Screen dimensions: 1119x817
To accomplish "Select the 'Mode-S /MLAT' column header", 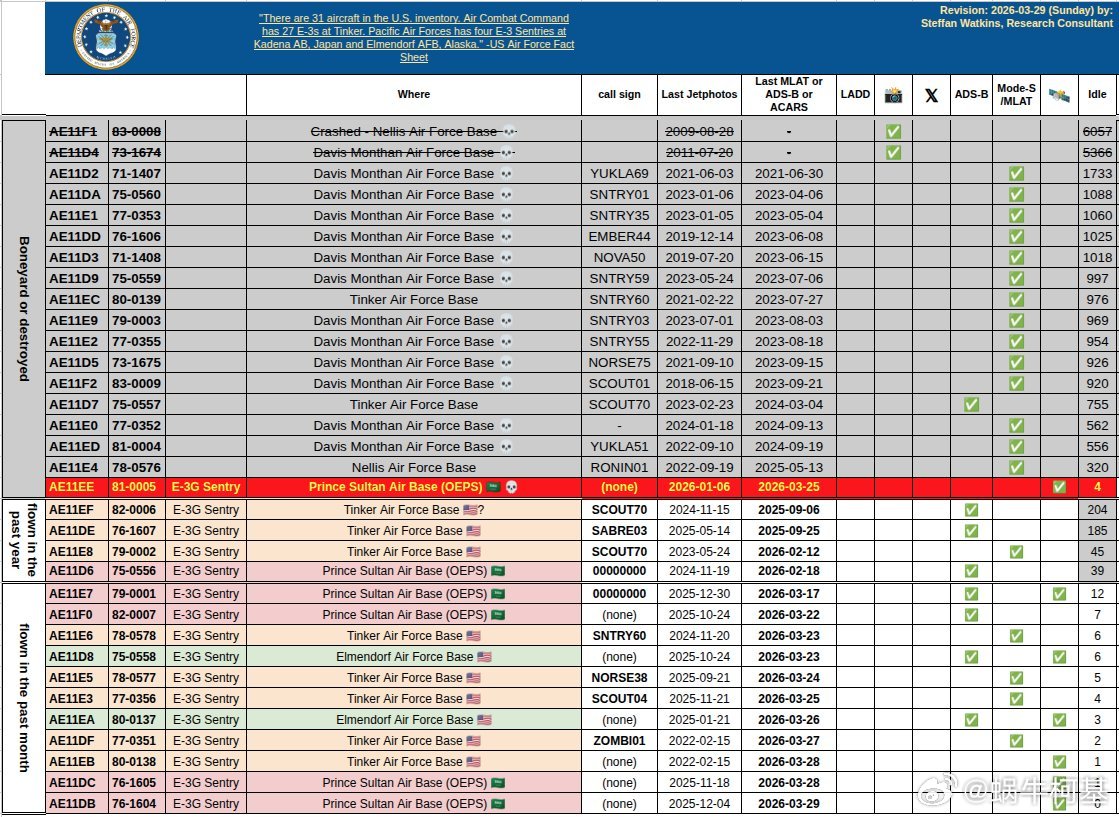I will (x=1016, y=95).
